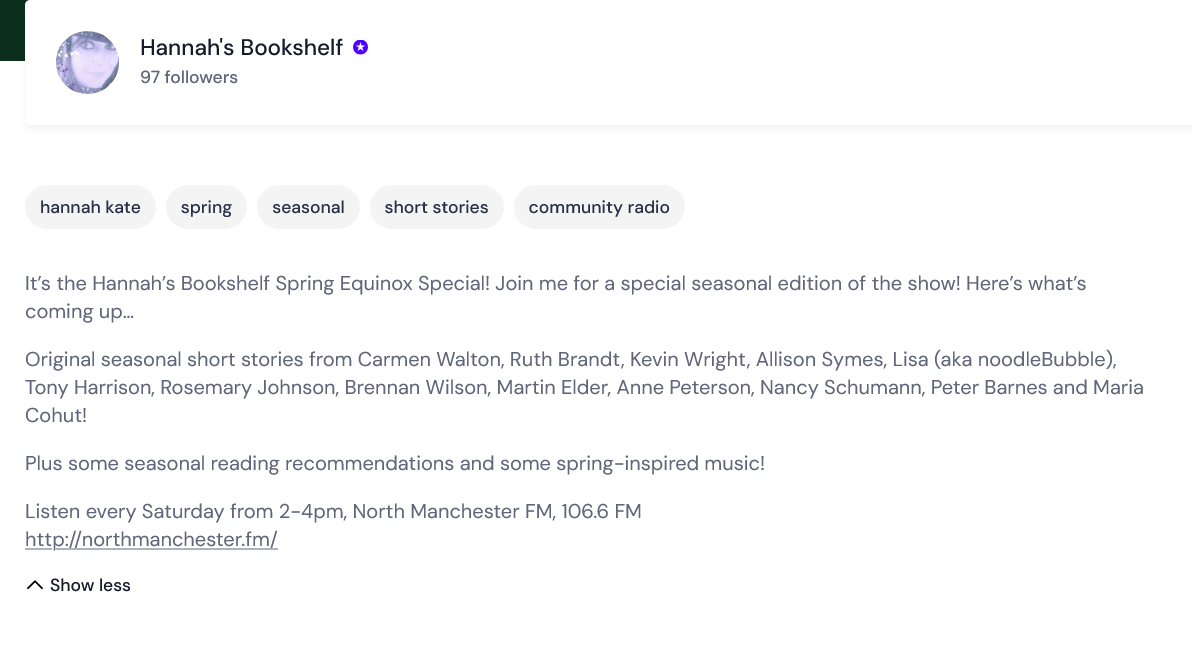Select the "hannah kate" tag
The width and height of the screenshot is (1192, 667).
point(90,207)
